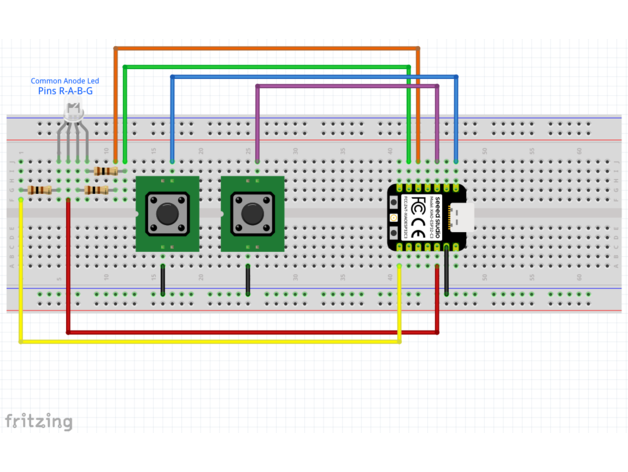
Task: Select the lower resistor right of the LED
Action: pos(97,189)
